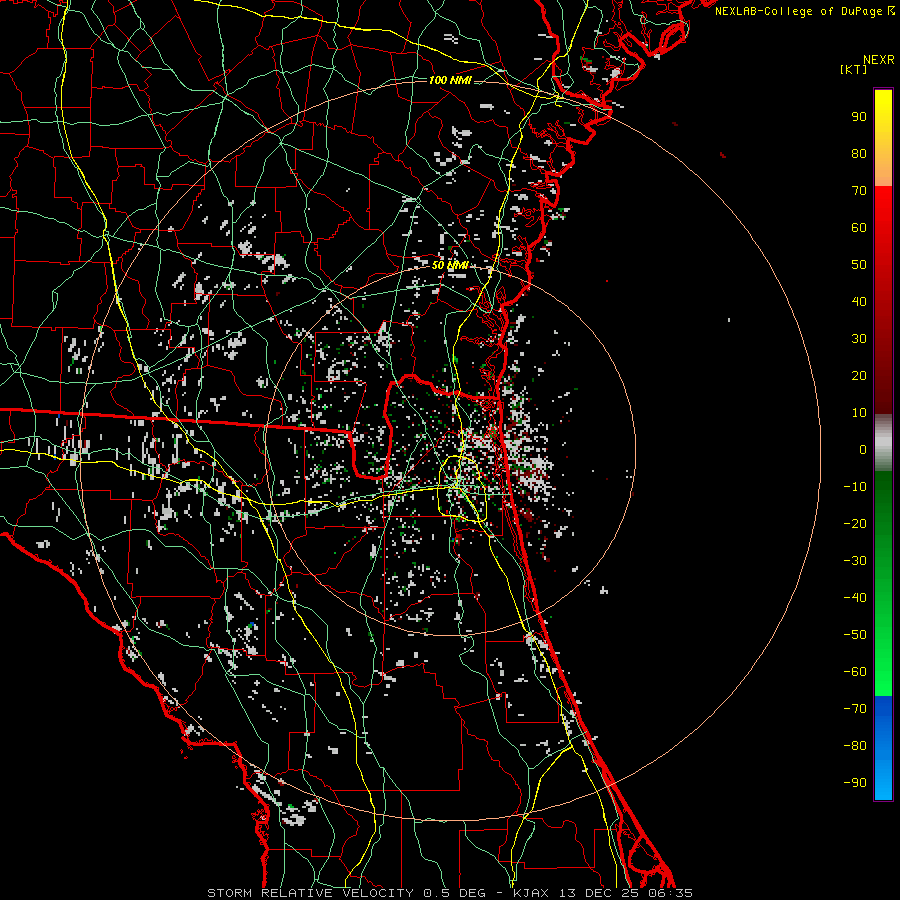Click the Storm Relative Velocity KJAX caption
This screenshot has height=900, width=900.
[x=450, y=893]
